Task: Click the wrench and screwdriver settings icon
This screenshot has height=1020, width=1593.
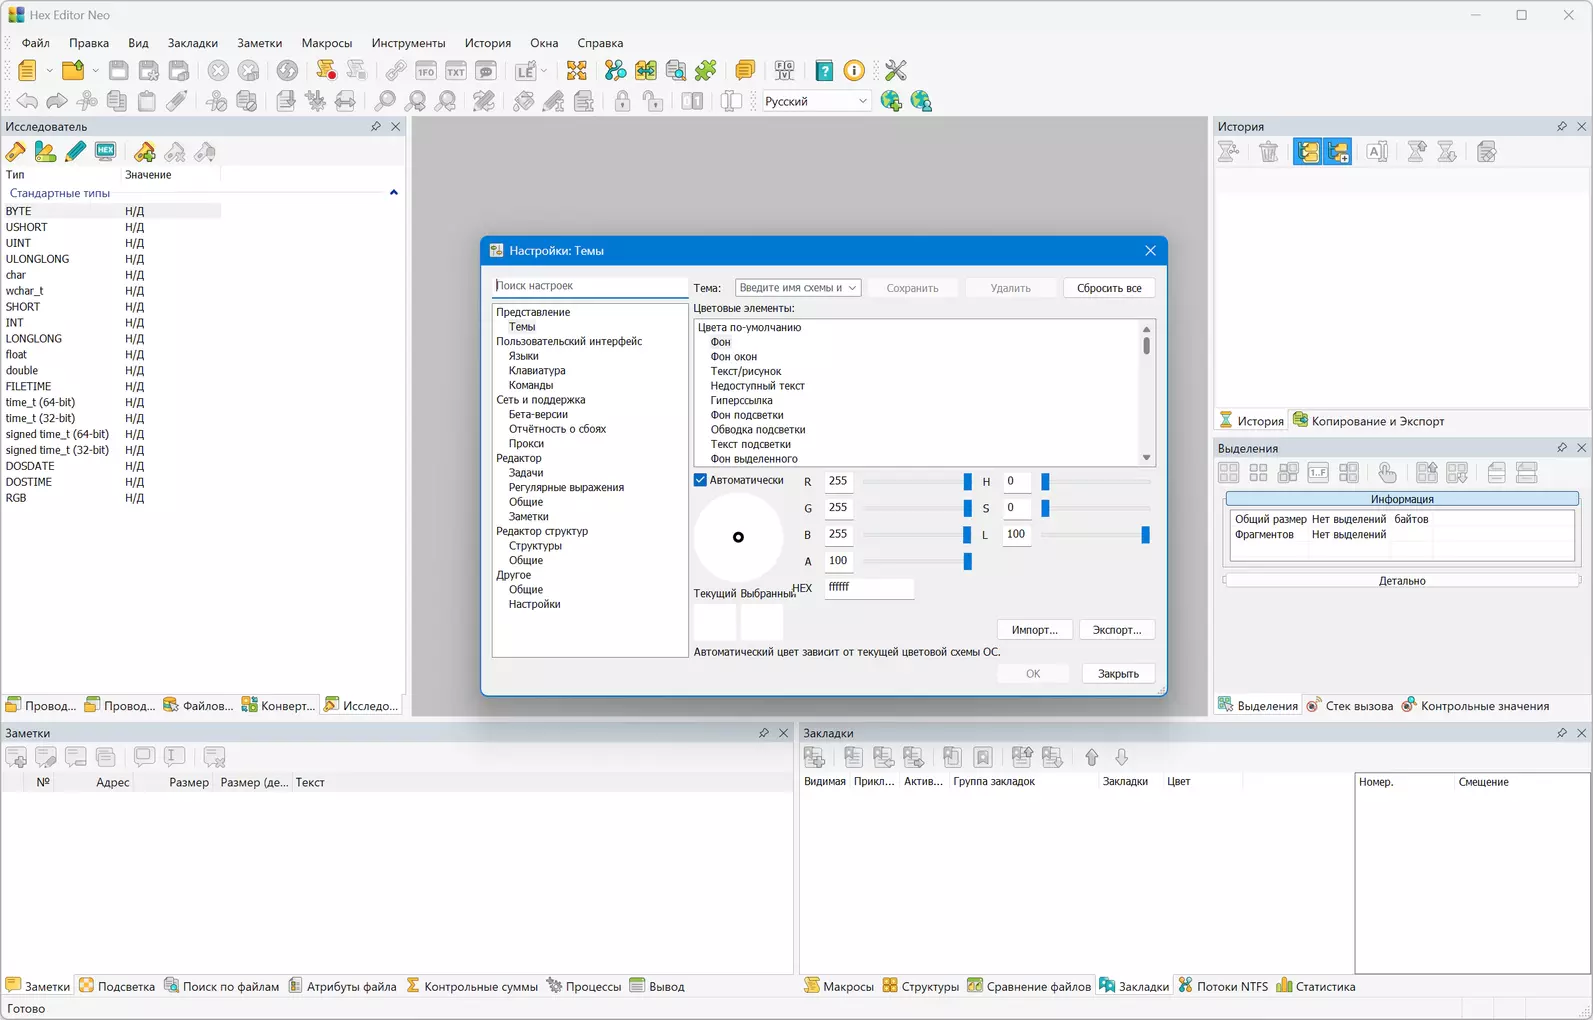Action: coord(895,71)
